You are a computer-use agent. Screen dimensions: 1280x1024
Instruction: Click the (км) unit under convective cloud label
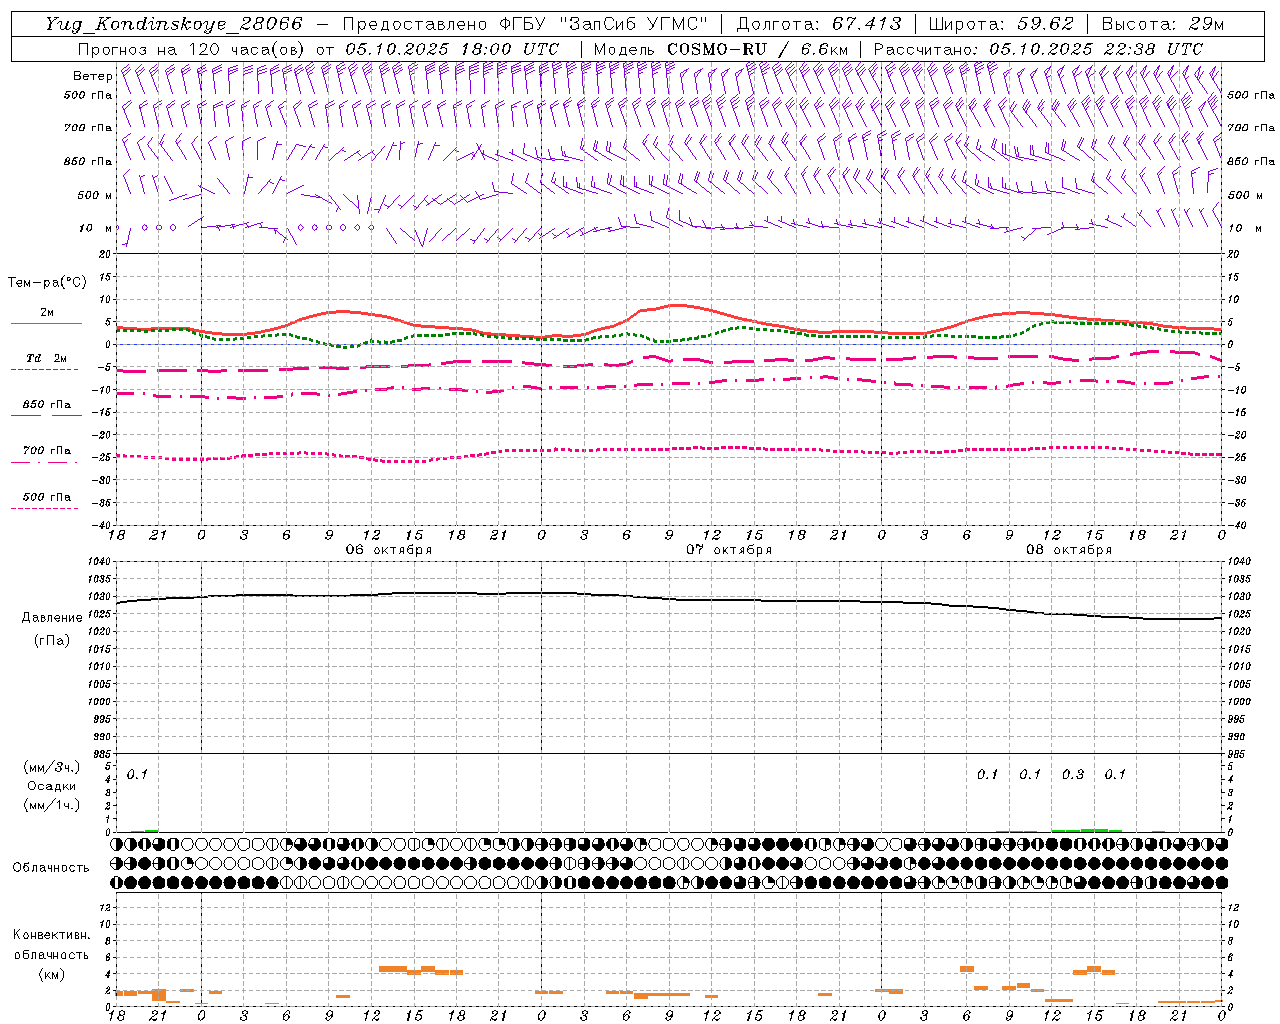tap(51, 973)
